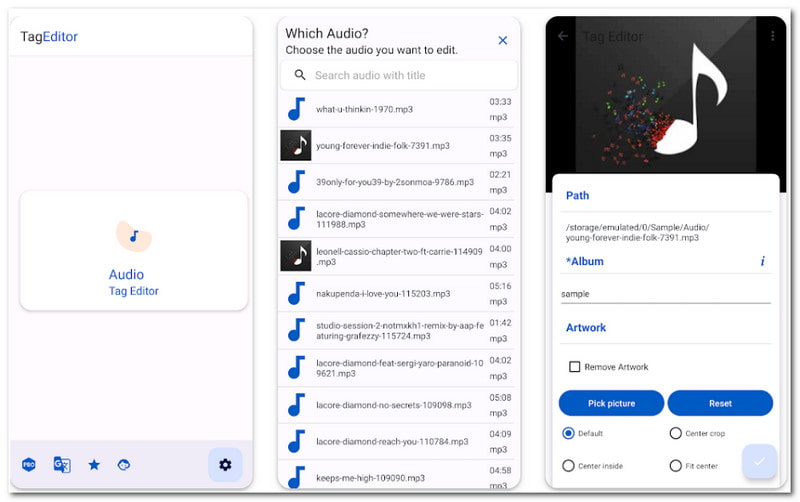800x502 pixels.
Task: Select the Fit center option
Action: [x=676, y=466]
